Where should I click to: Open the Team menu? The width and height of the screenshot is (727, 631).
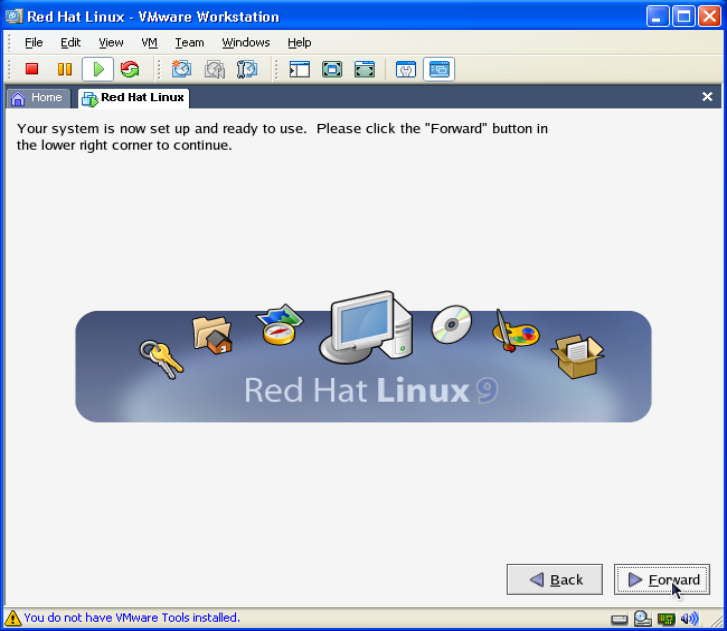(x=189, y=42)
